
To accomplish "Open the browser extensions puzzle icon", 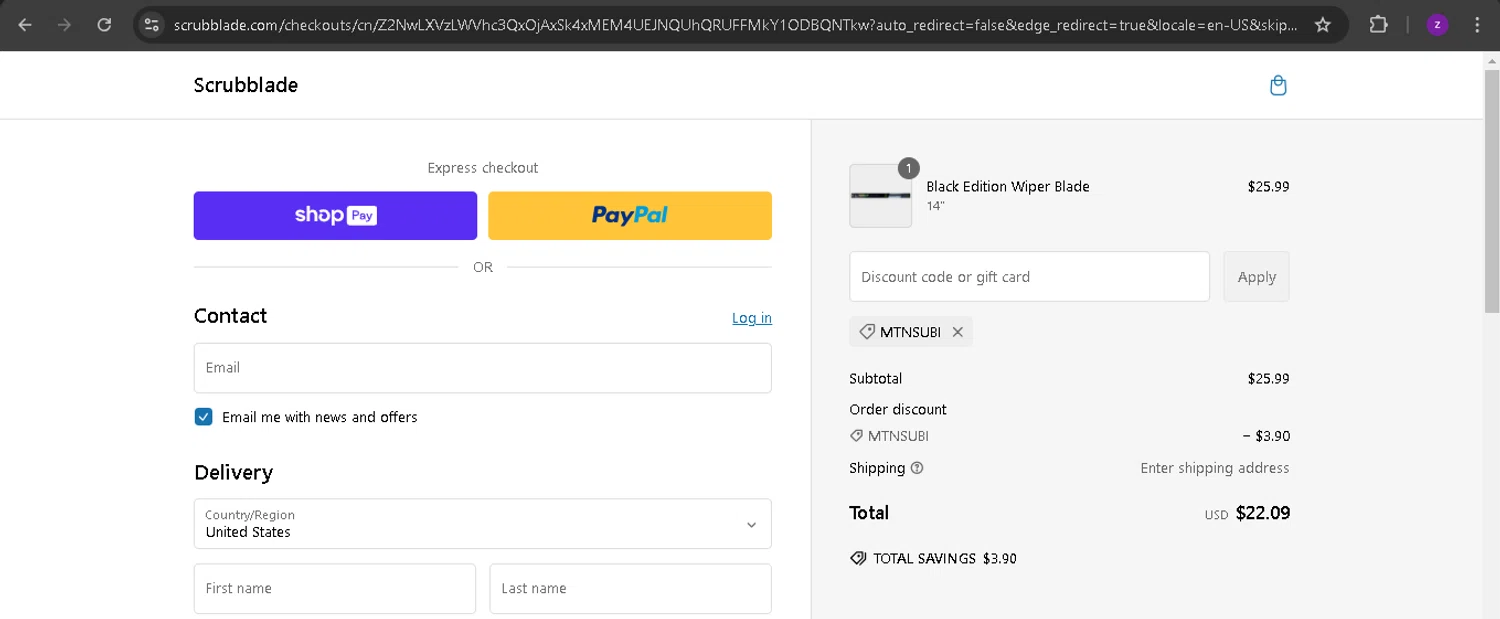I will (1378, 25).
